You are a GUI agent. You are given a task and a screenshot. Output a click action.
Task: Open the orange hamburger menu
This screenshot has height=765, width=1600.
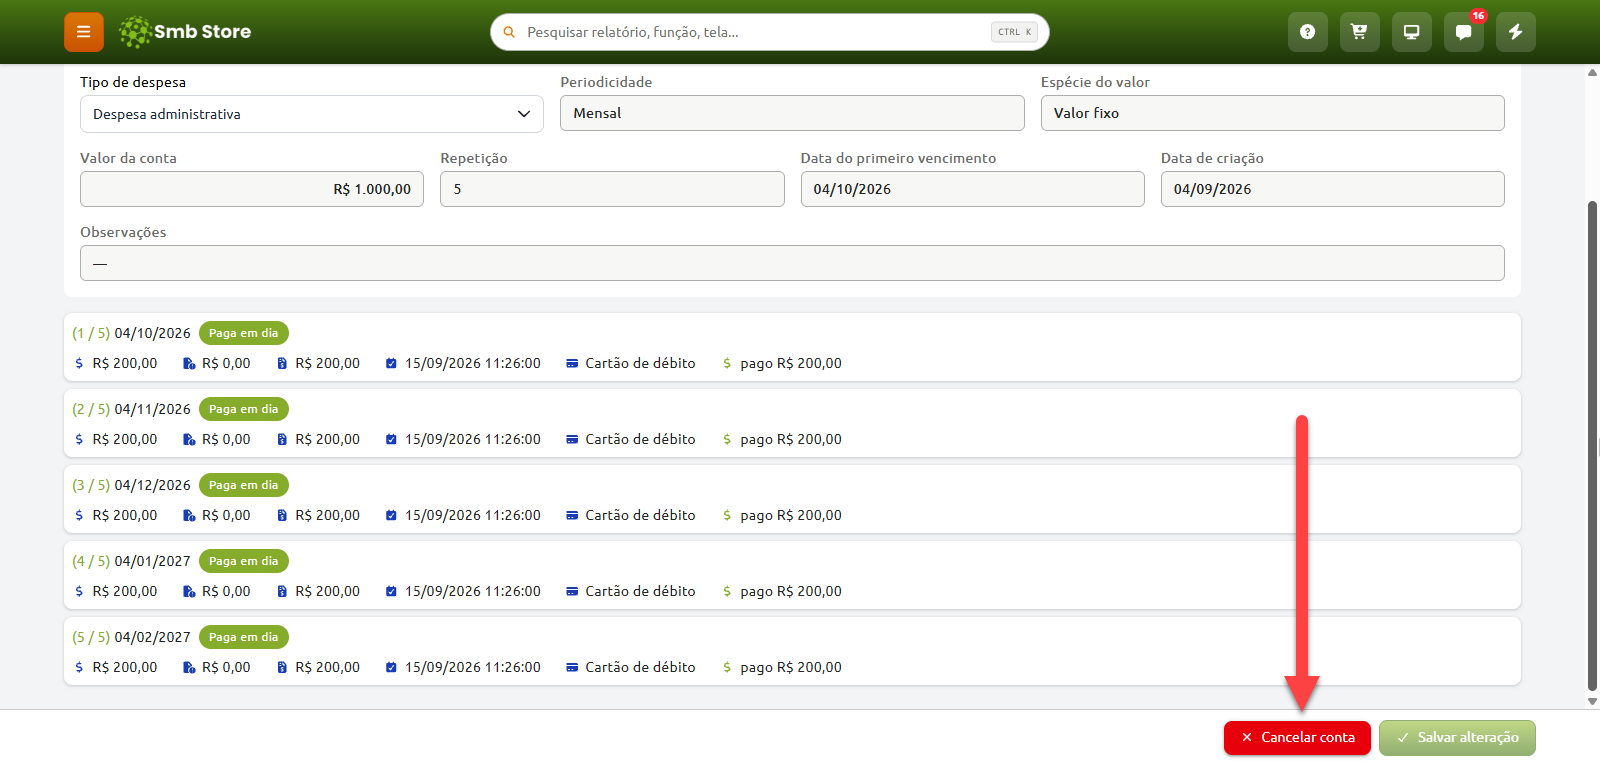tap(84, 32)
